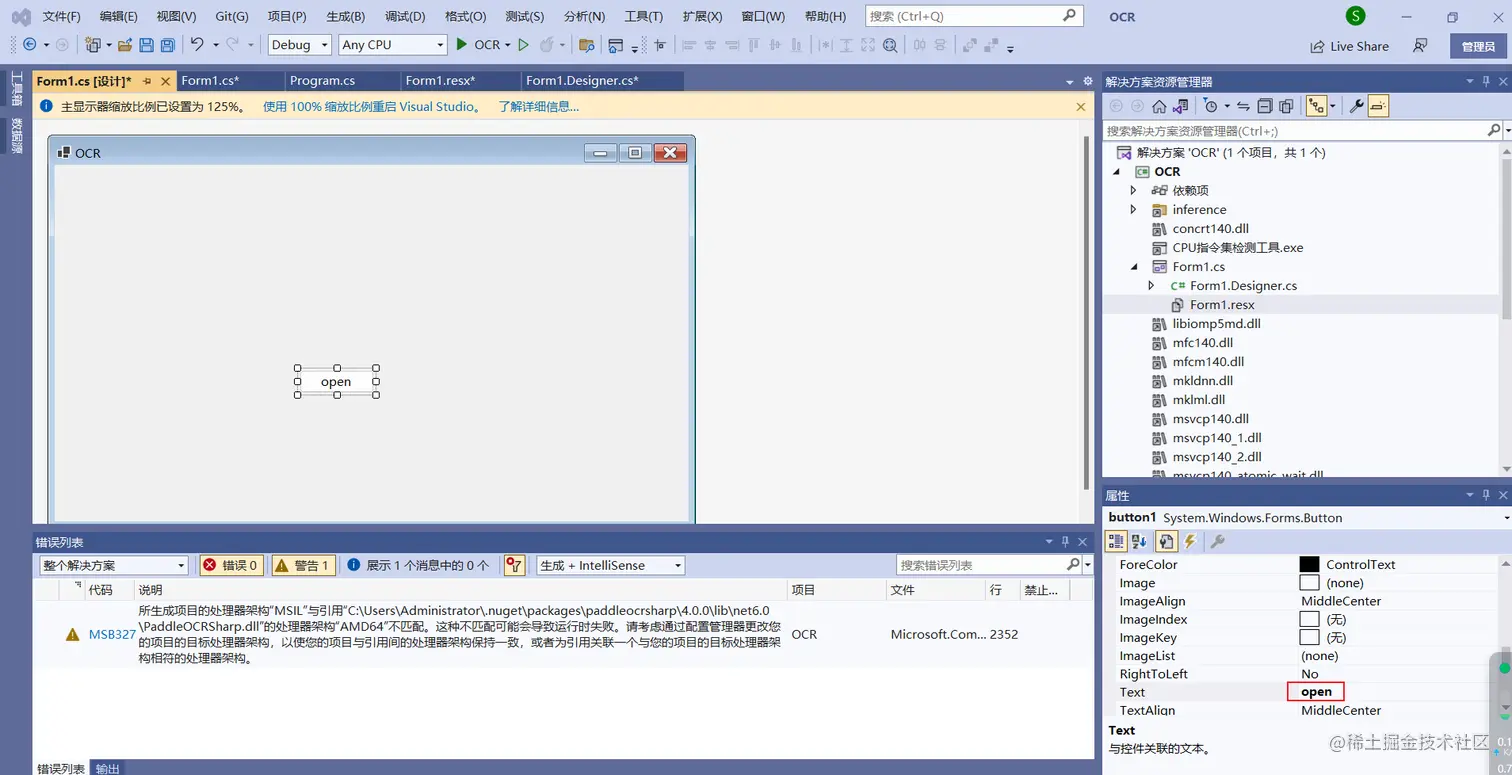Open the Build + IntelliSense source dropdown

point(610,565)
